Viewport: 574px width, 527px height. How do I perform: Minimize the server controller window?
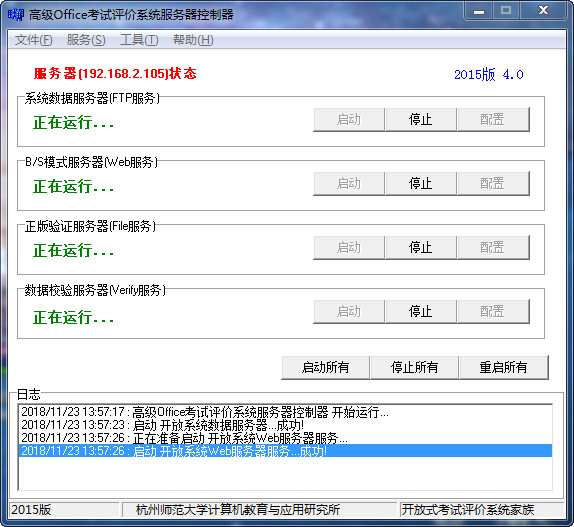click(478, 11)
